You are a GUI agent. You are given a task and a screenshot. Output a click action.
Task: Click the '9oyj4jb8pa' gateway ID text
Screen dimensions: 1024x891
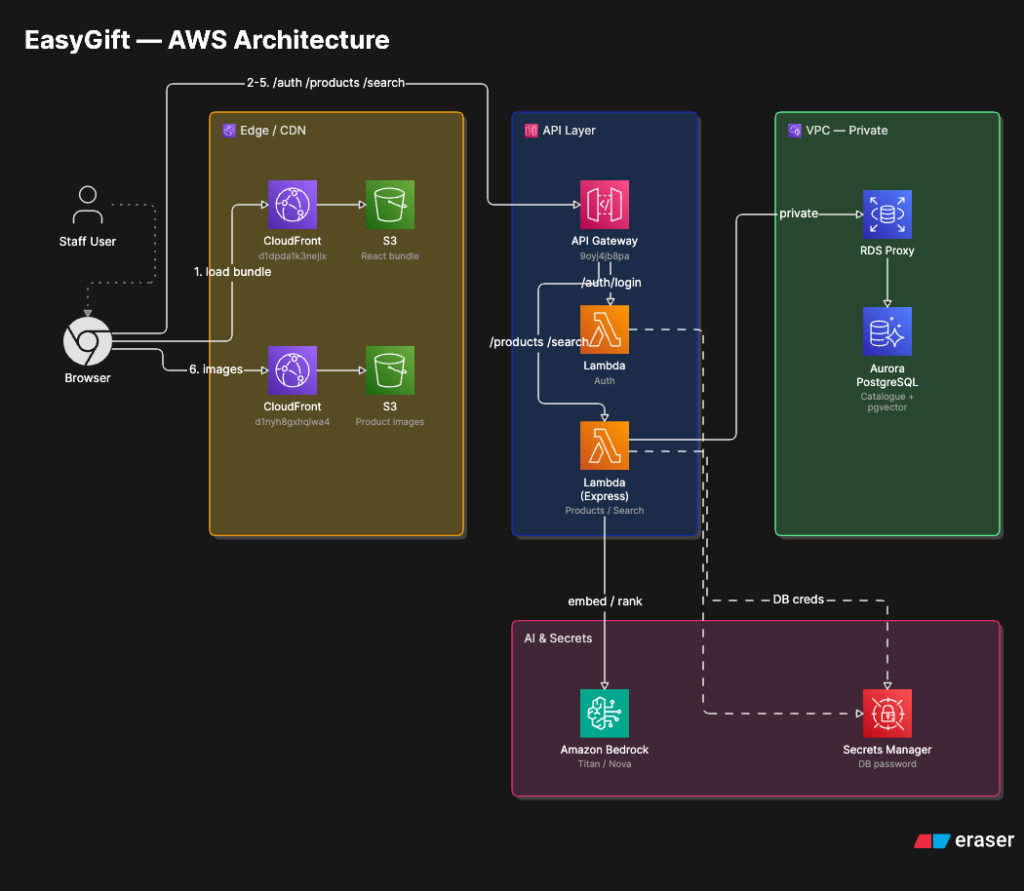click(604, 256)
